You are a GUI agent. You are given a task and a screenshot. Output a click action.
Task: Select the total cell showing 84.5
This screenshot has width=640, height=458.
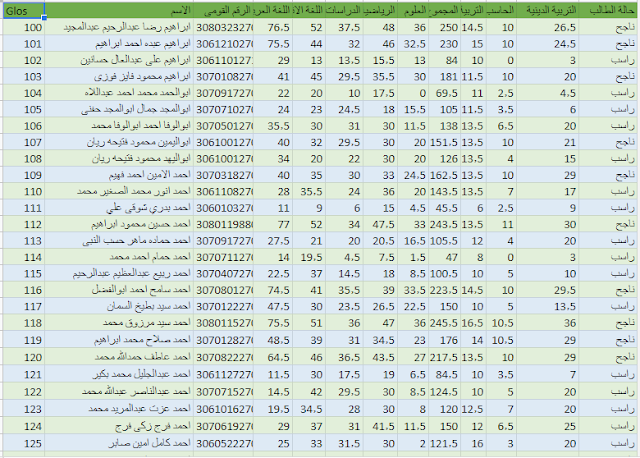tap(444, 374)
